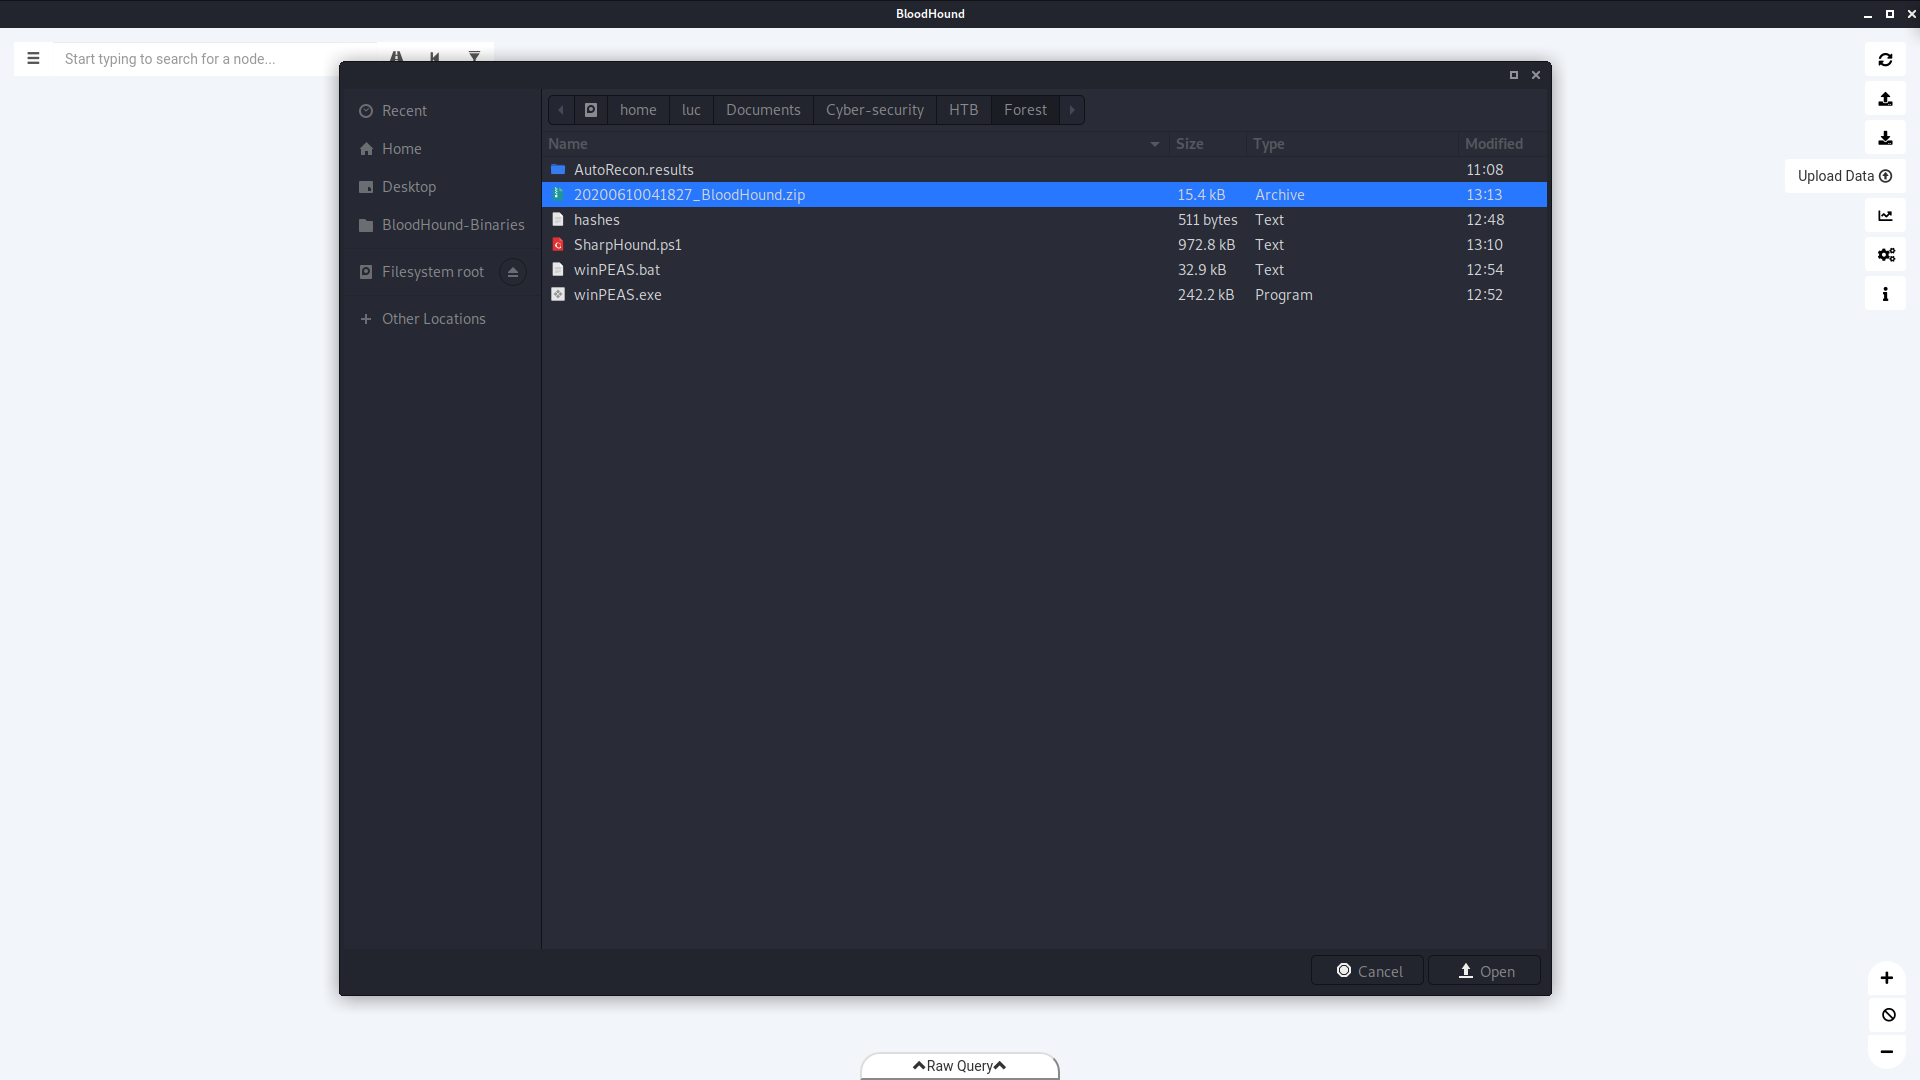Viewport: 1920px width, 1080px height.
Task: Click the filter funnel icon
Action: (x=474, y=57)
